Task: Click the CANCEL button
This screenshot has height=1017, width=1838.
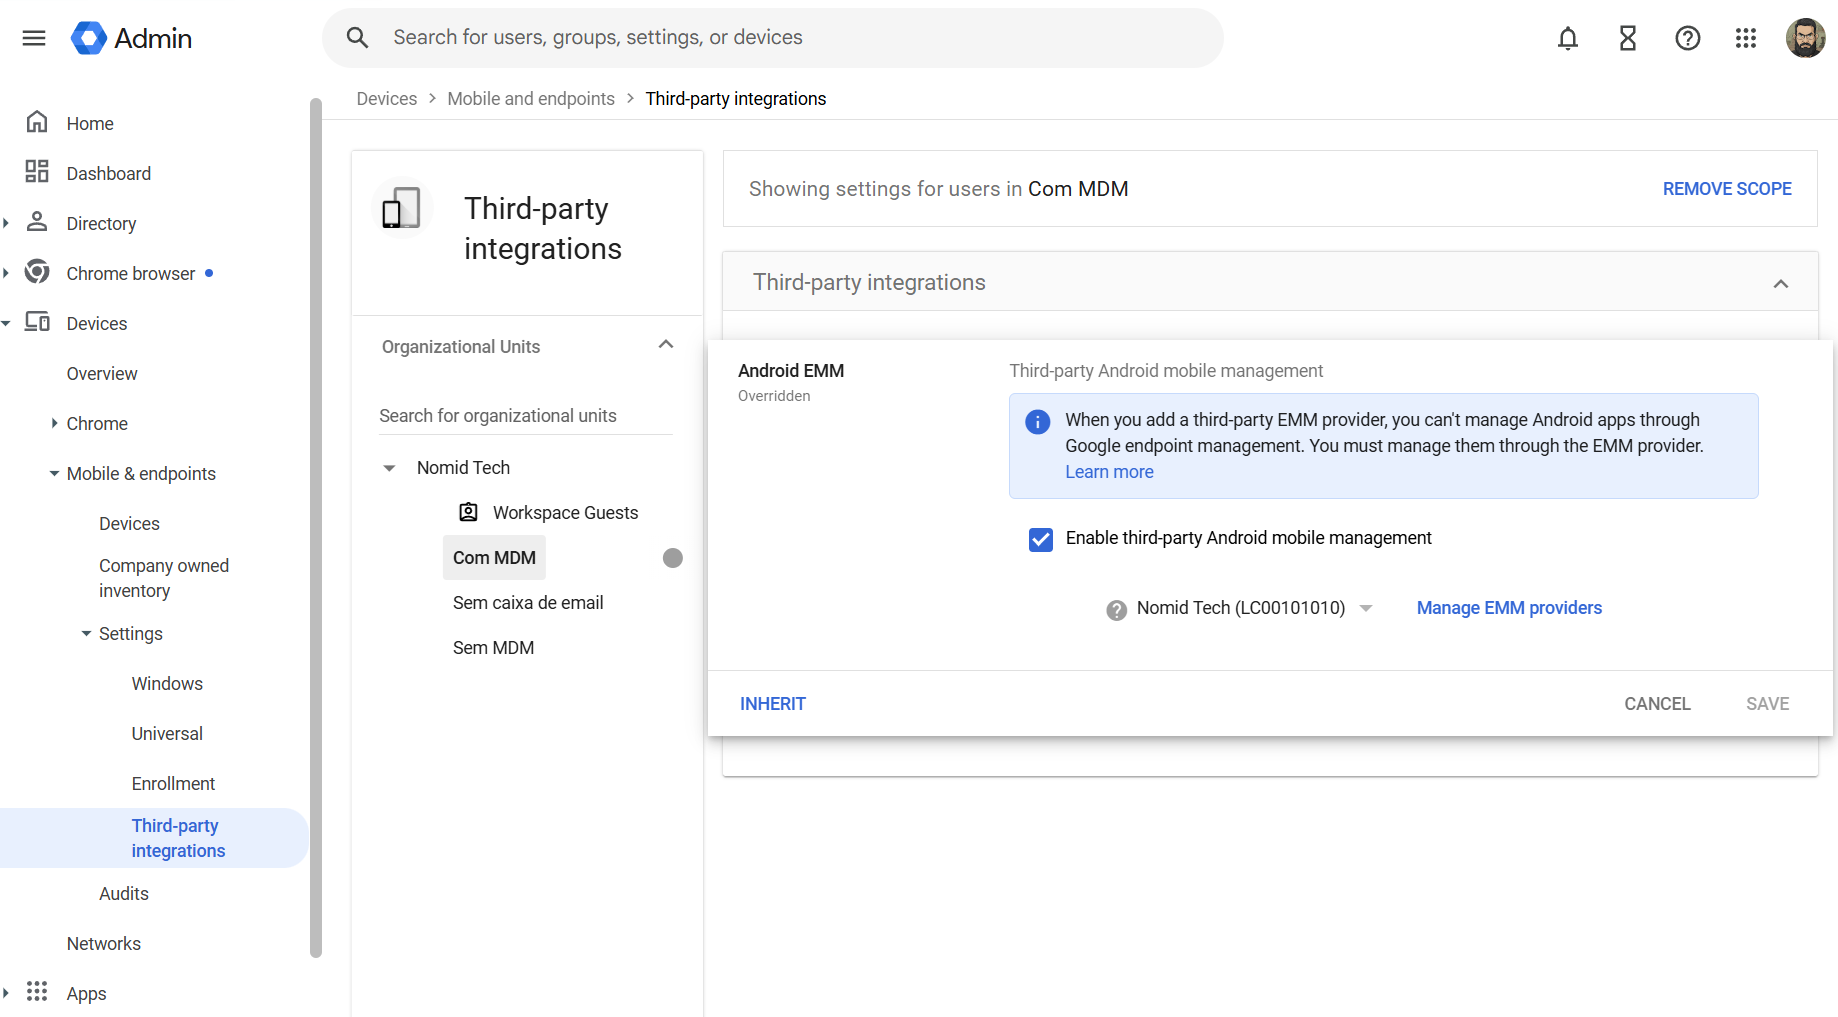Action: tap(1657, 704)
